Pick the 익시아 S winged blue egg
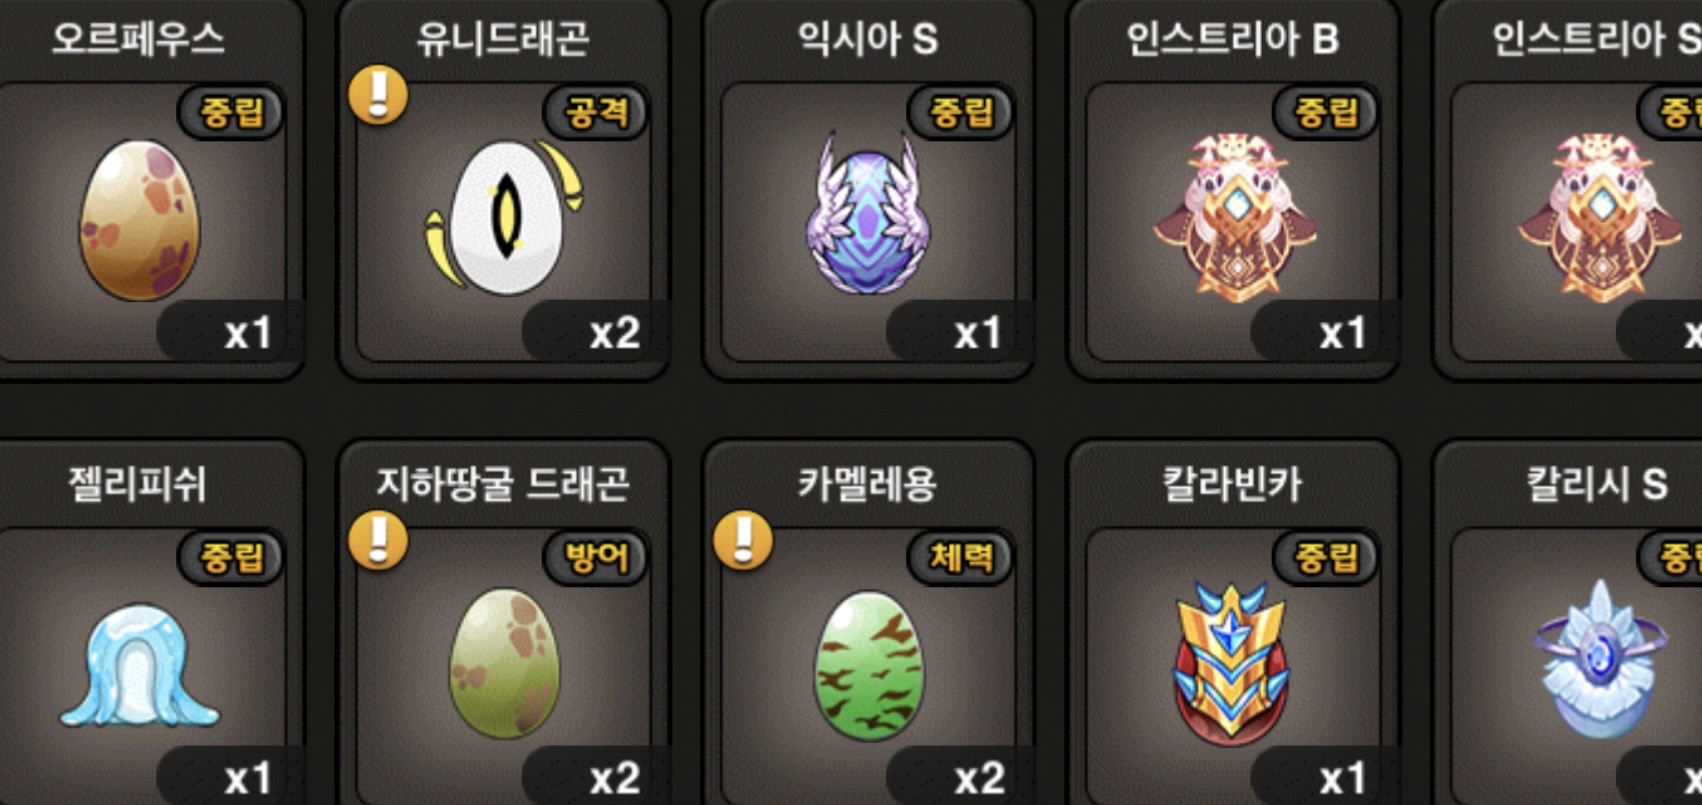The image size is (1702, 805). pos(868,214)
